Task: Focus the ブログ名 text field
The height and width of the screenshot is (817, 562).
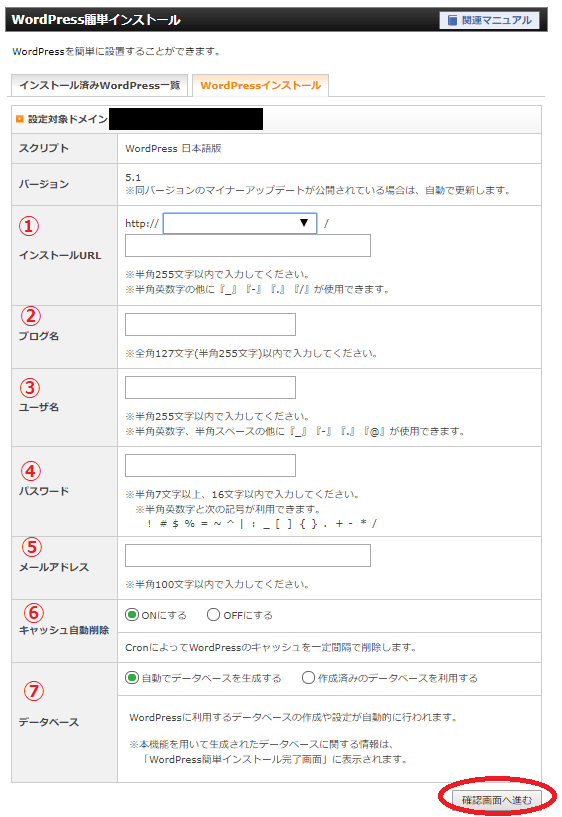Action: click(210, 324)
